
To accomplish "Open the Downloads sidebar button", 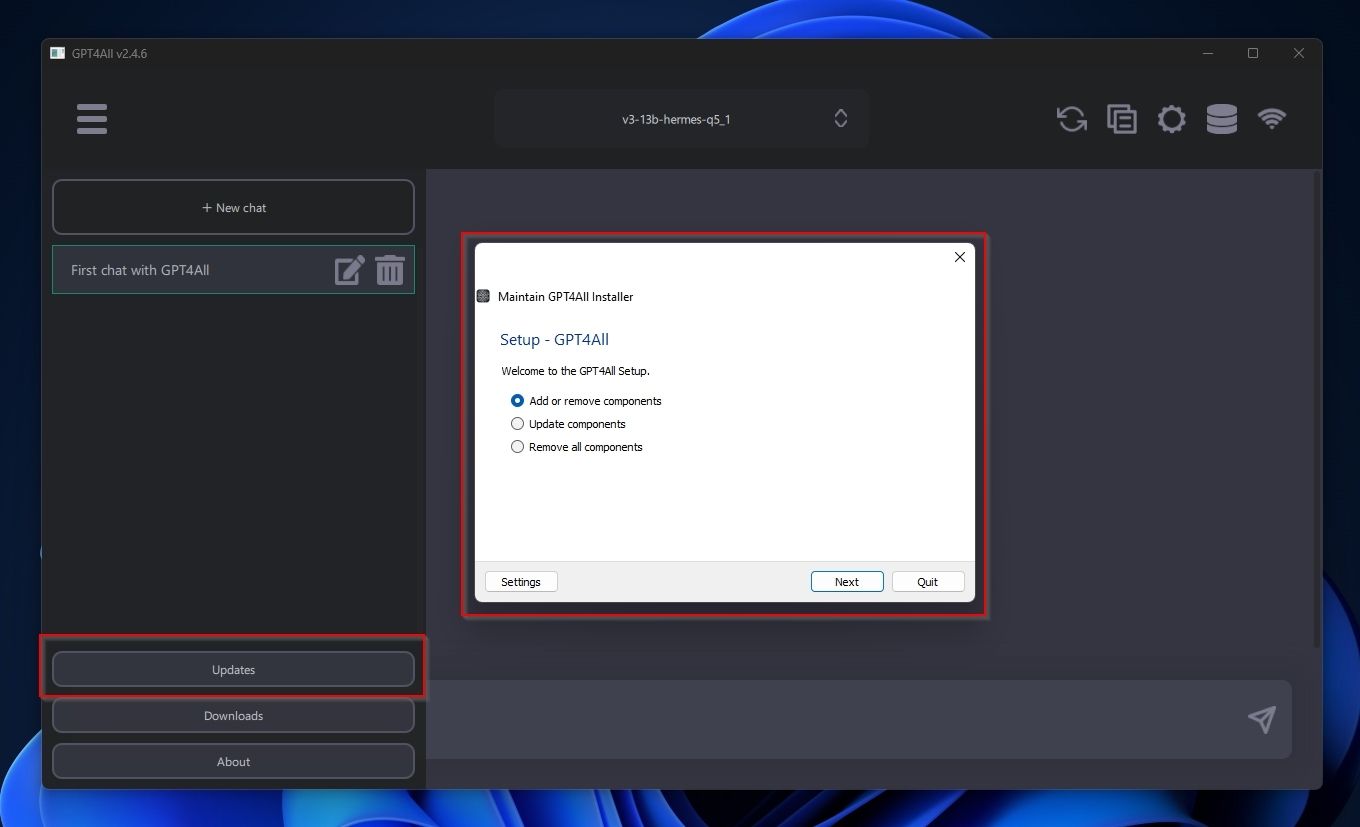I will coord(233,716).
